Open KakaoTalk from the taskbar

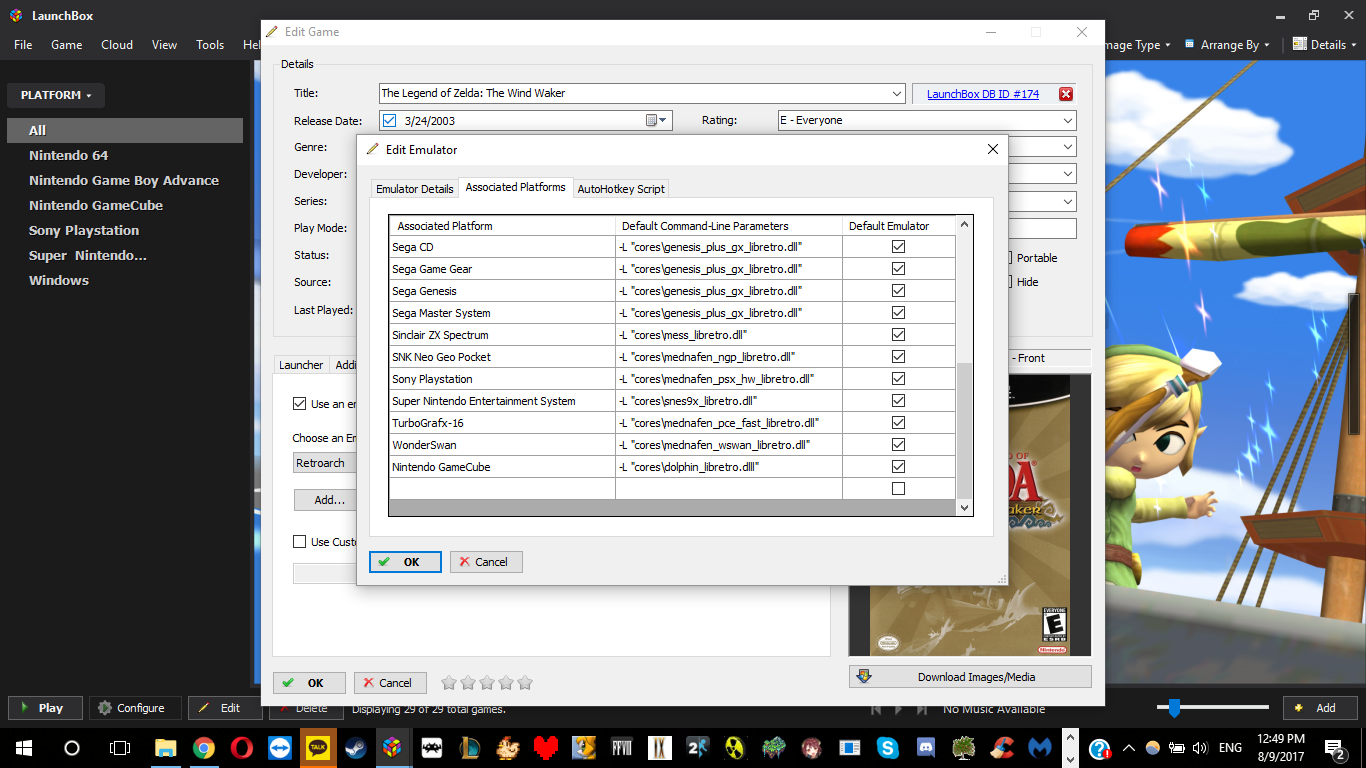pos(318,747)
